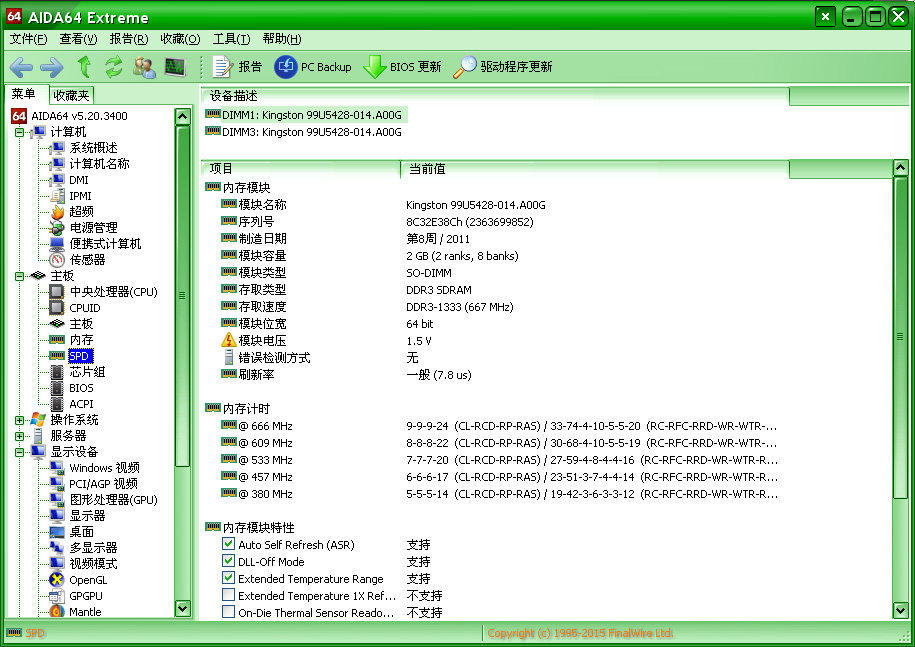Open the 查看(V) menu
The width and height of the screenshot is (915, 647).
point(78,39)
